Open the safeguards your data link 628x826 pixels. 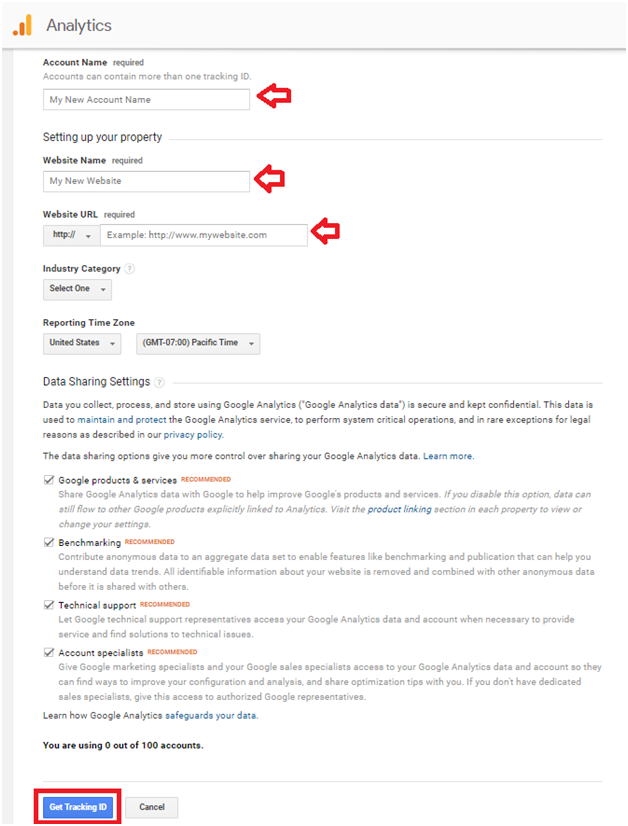point(211,715)
